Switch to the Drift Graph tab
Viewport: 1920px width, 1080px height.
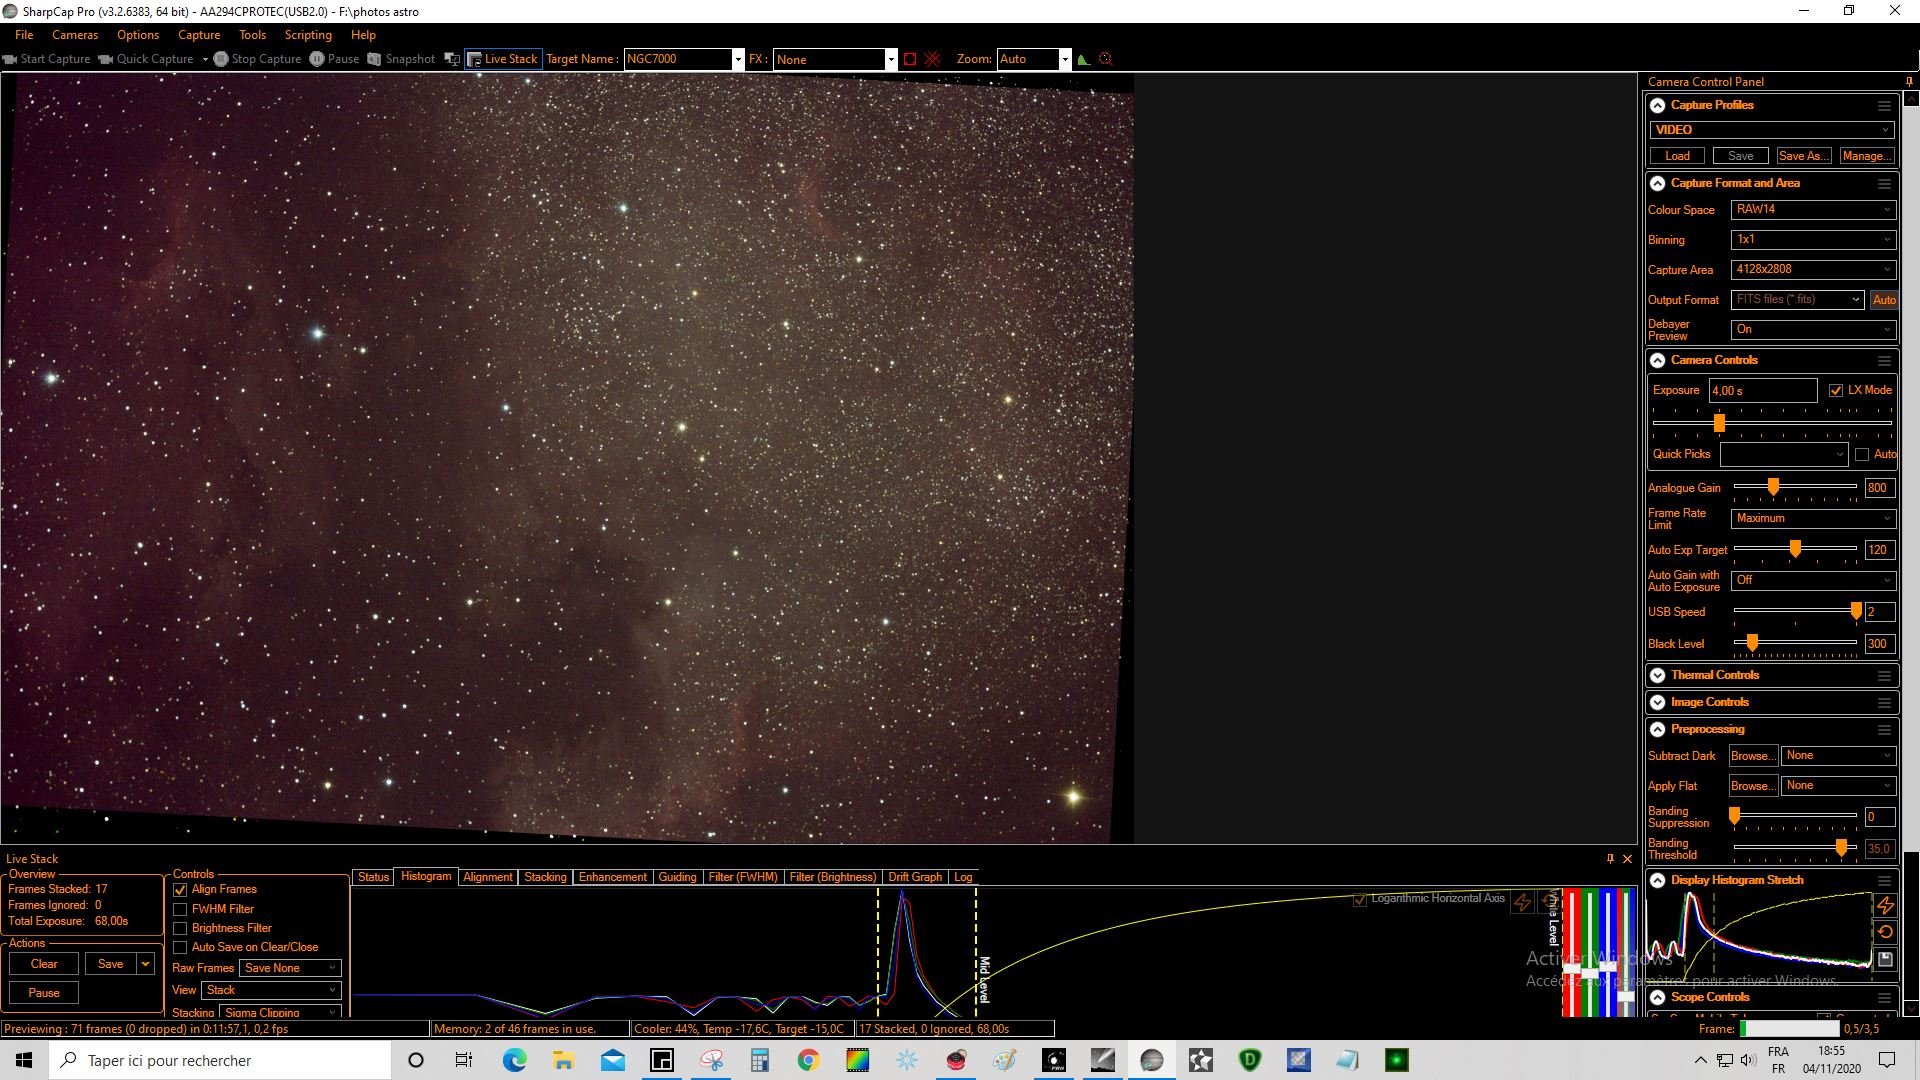[x=915, y=877]
